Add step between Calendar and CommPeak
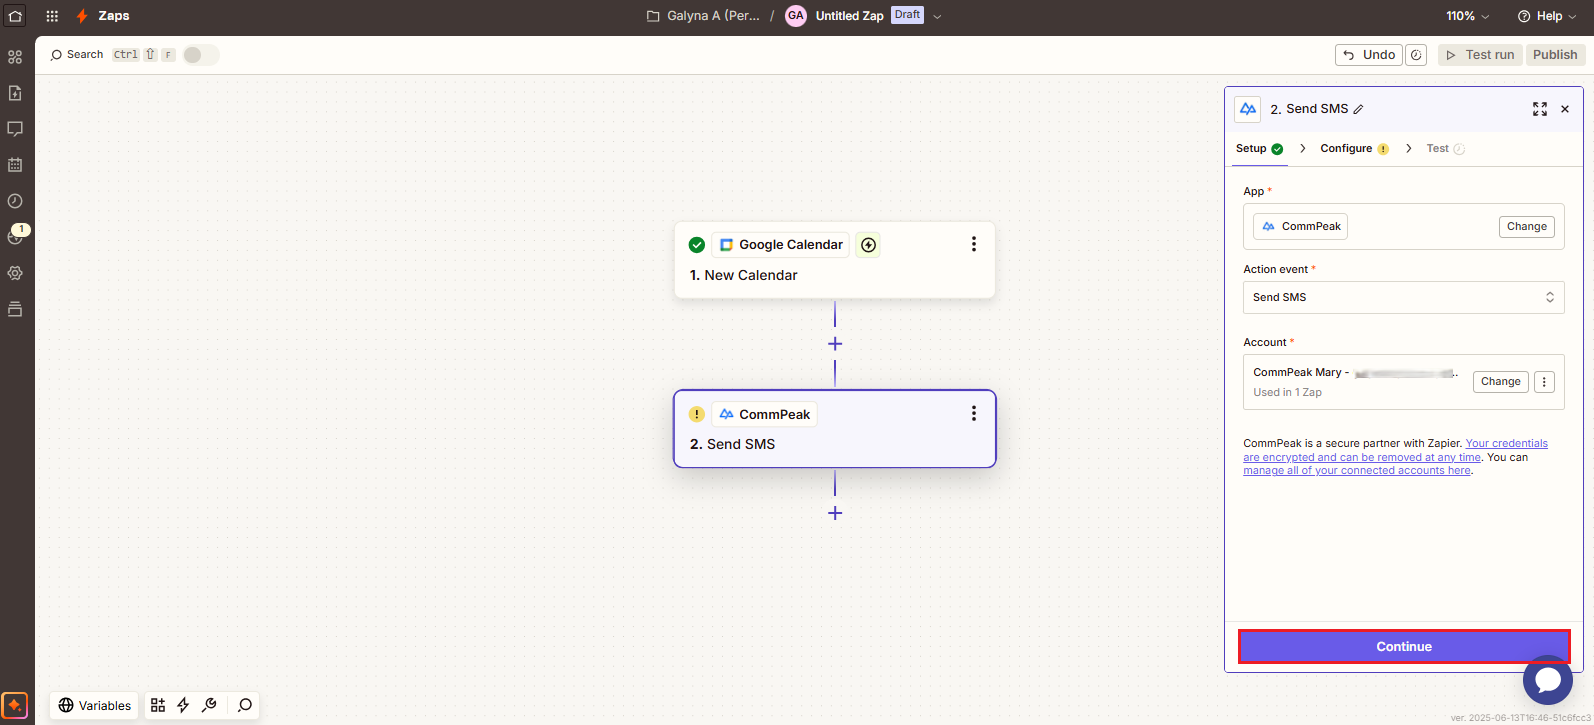 [x=835, y=344]
